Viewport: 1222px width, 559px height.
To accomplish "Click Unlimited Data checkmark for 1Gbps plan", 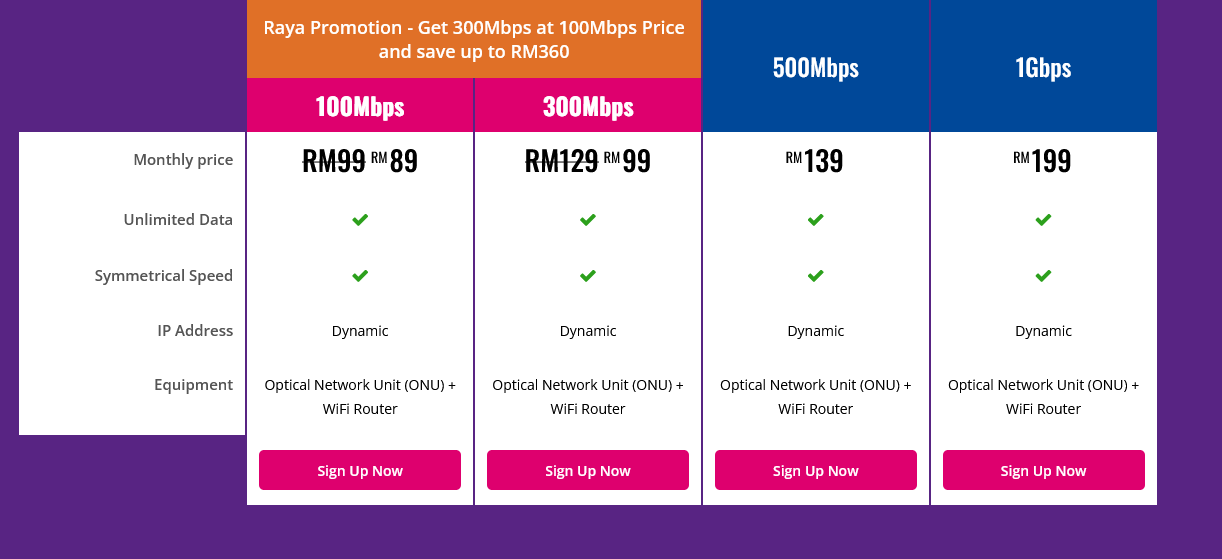I will pyautogui.click(x=1043, y=220).
